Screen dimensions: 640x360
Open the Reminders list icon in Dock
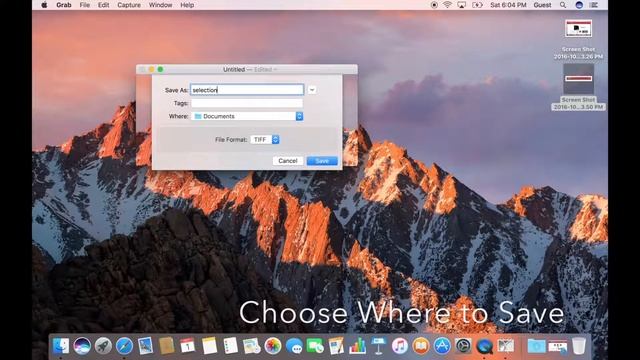coord(230,346)
